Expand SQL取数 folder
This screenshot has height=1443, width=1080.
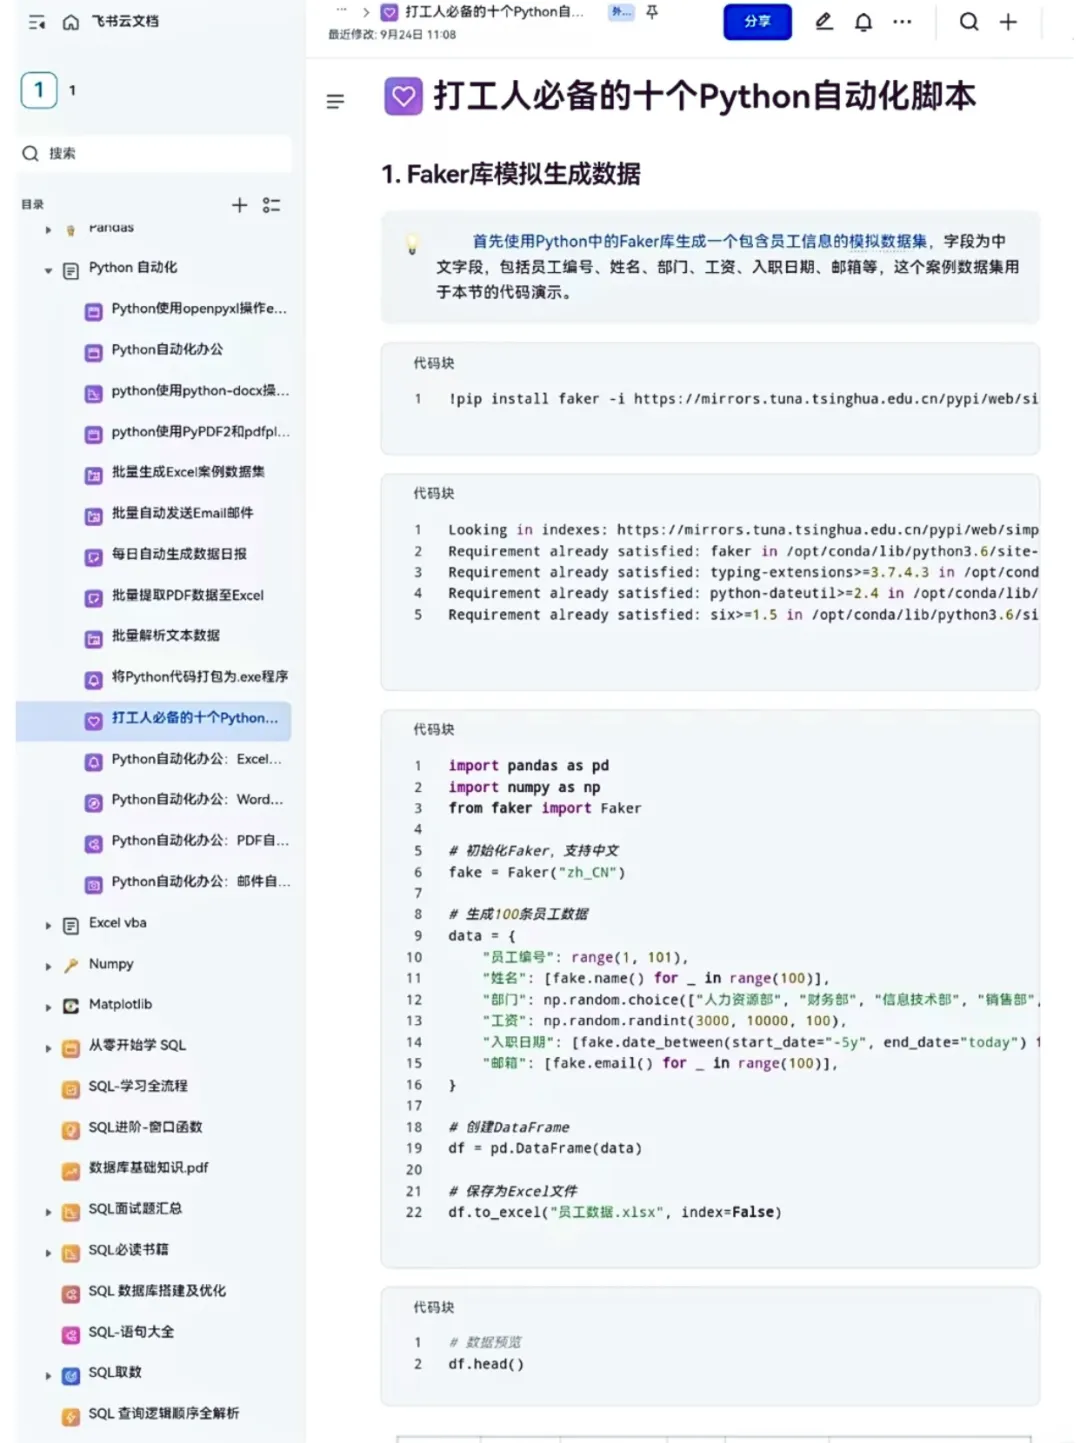[48, 1376]
